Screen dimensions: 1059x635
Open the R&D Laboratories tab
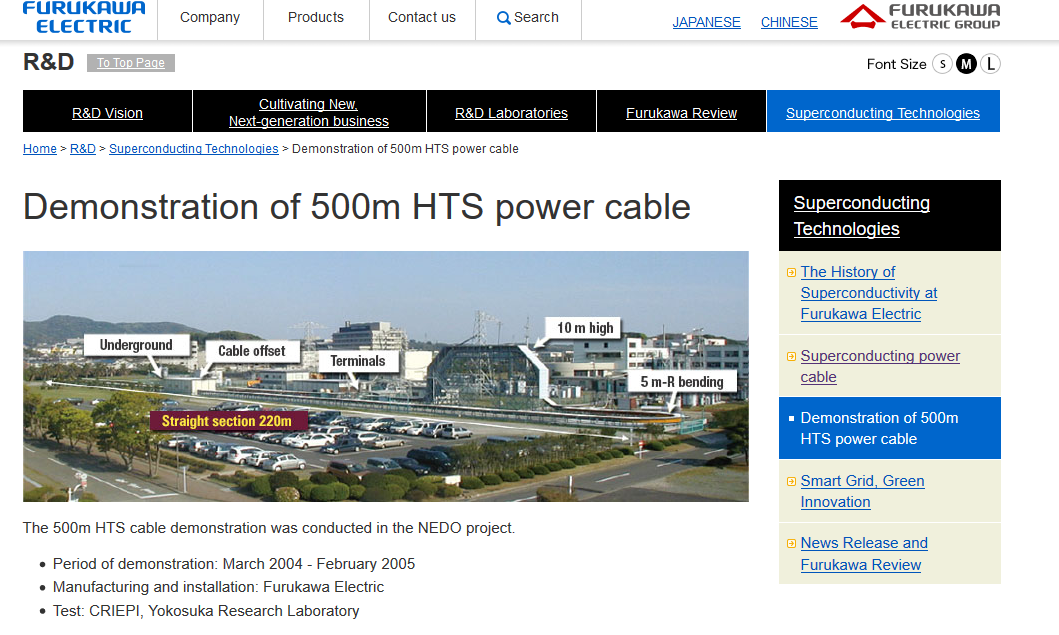click(511, 111)
